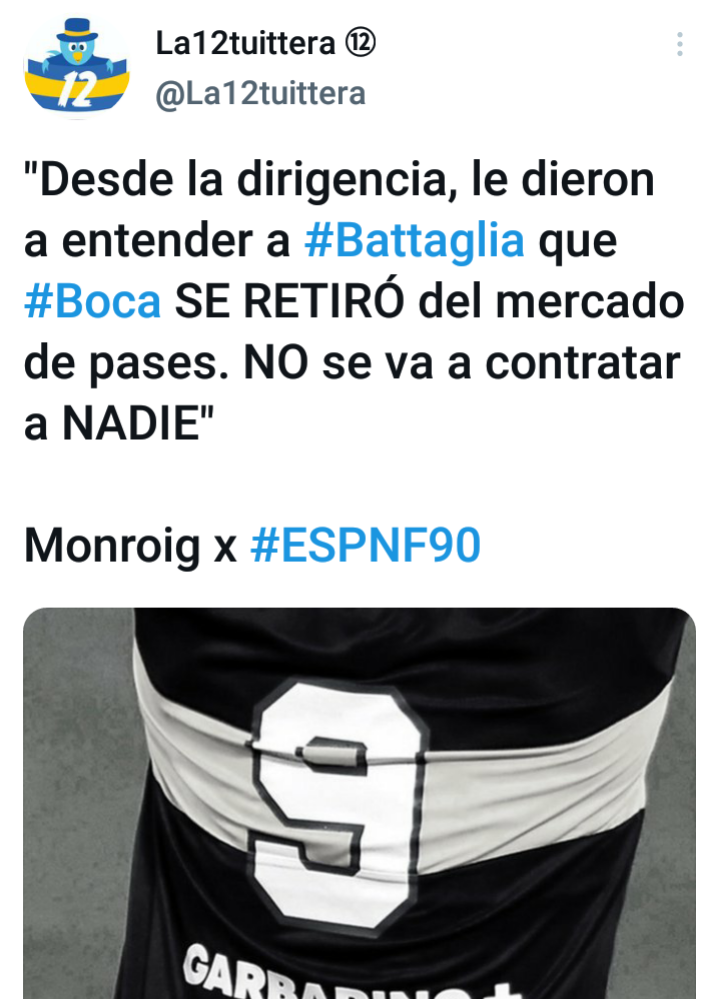Select the tweet text starting "Desde la dirigencia"
719x999 pixels.
tap(354, 302)
